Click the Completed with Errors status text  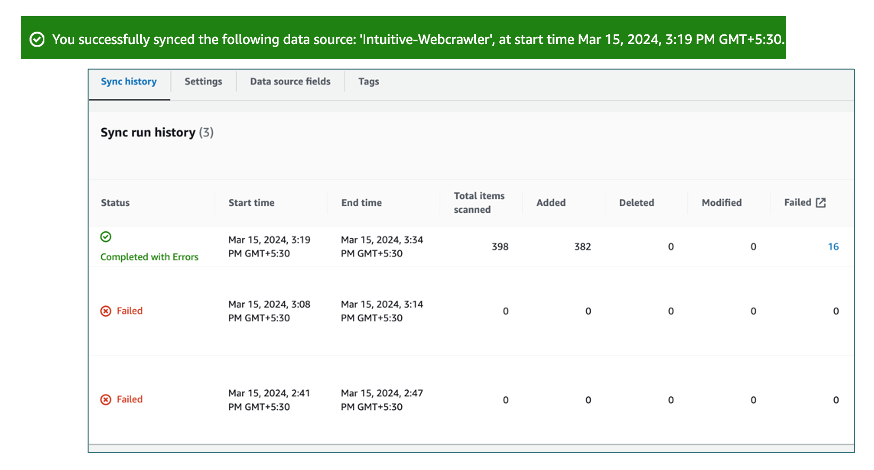[x=149, y=257]
